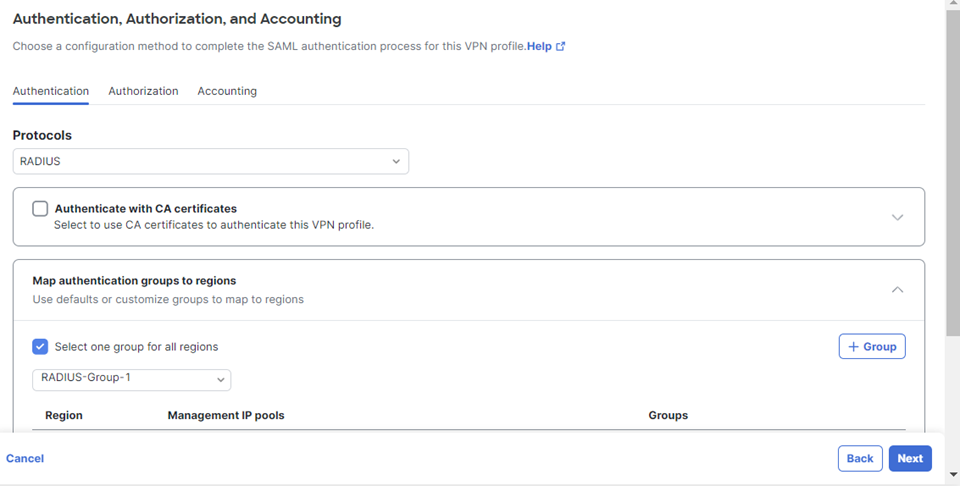Click the Groups column header
This screenshot has width=960, height=486.
(x=668, y=416)
